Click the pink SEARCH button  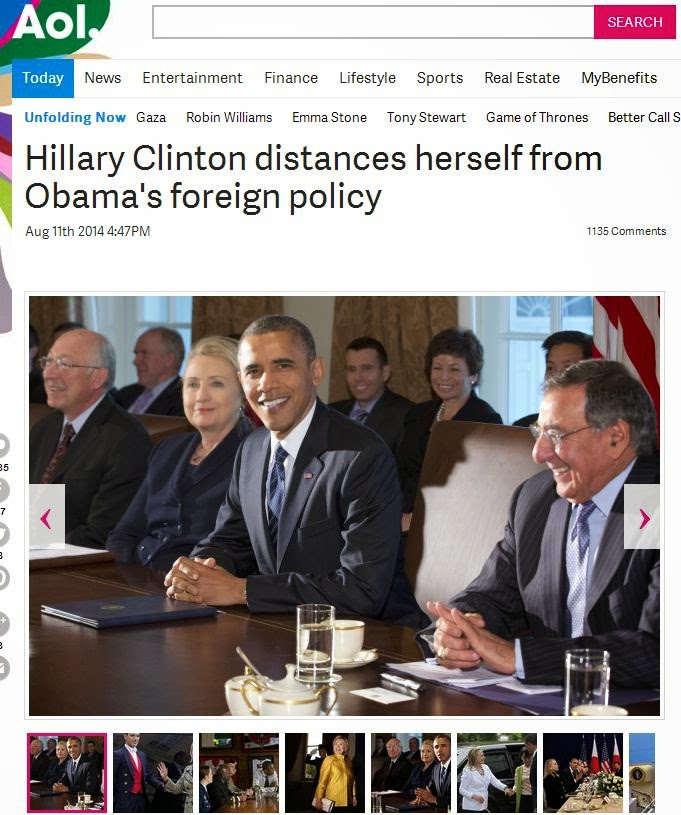click(x=635, y=22)
